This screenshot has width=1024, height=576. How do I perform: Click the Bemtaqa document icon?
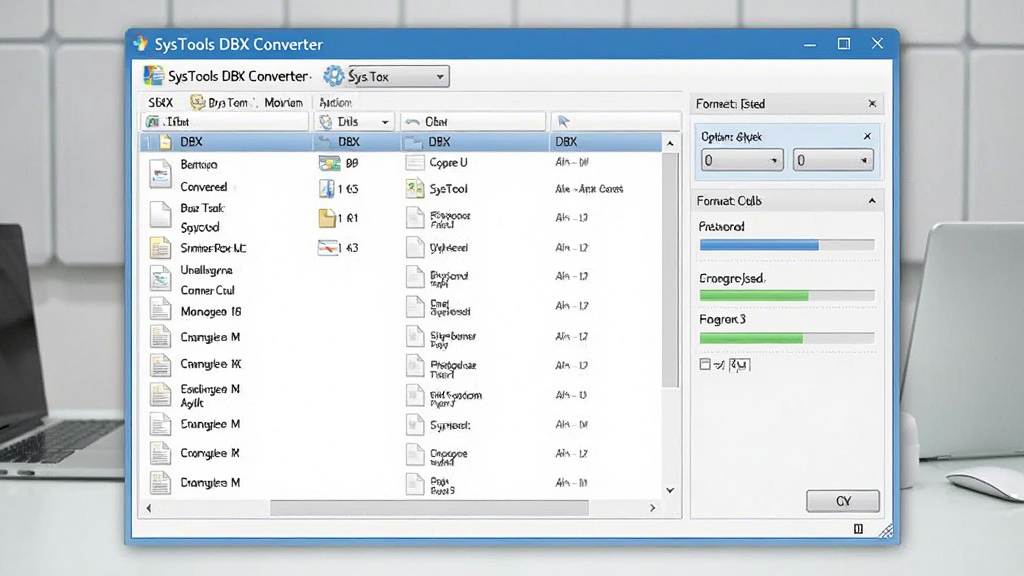pyautogui.click(x=160, y=175)
